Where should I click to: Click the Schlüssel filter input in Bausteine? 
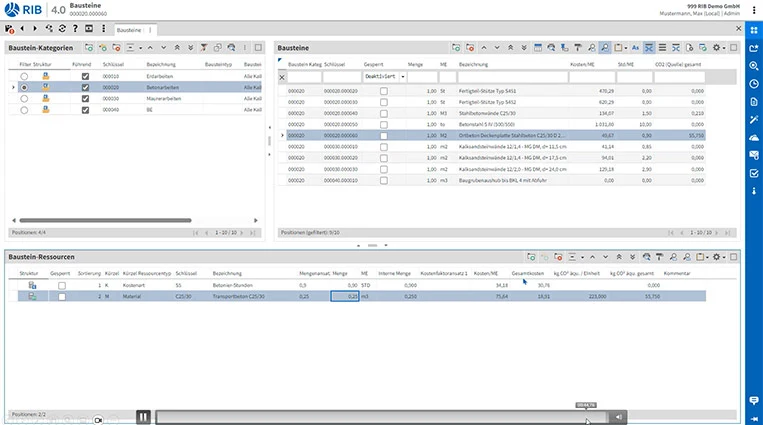(342, 77)
